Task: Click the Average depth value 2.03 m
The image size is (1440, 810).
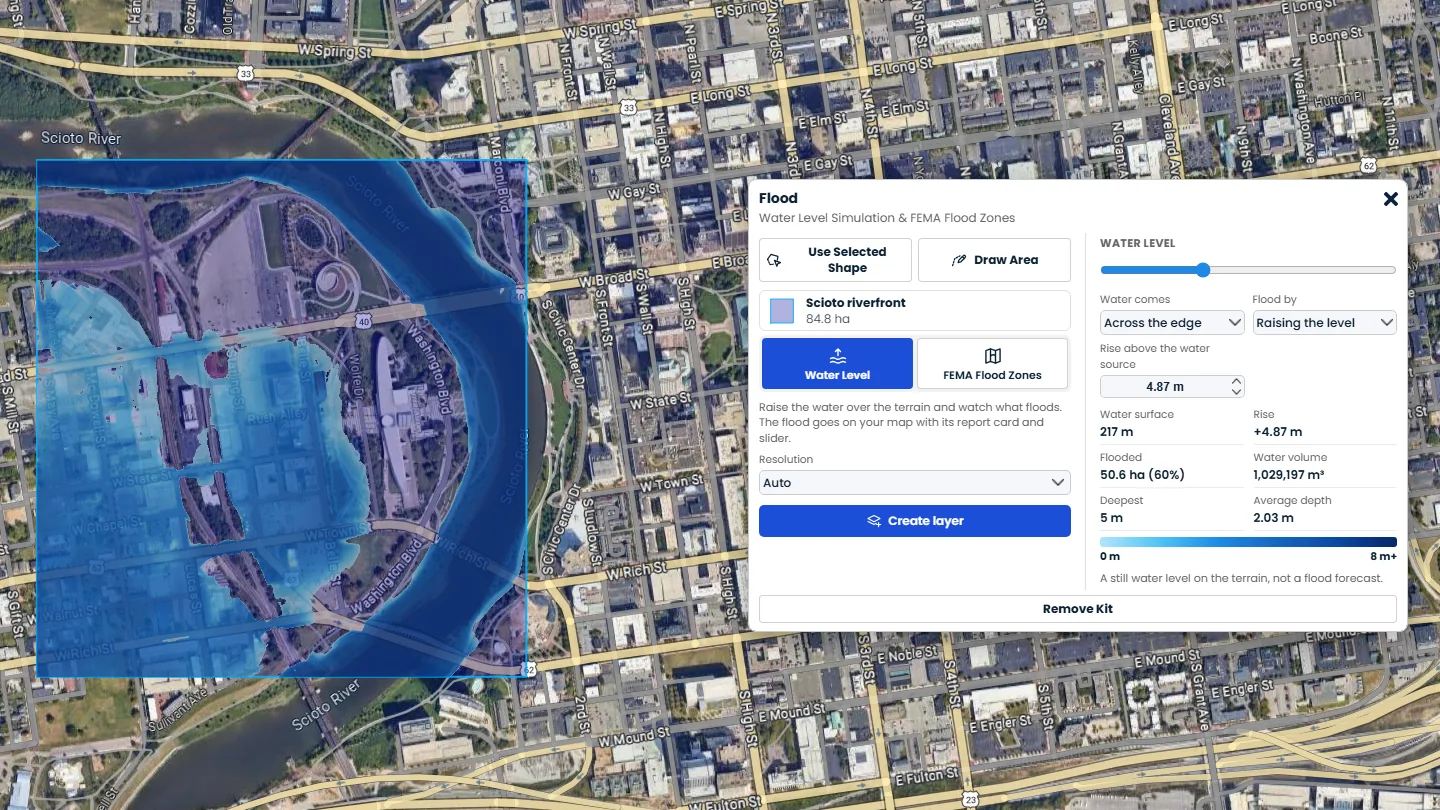Action: (1273, 518)
